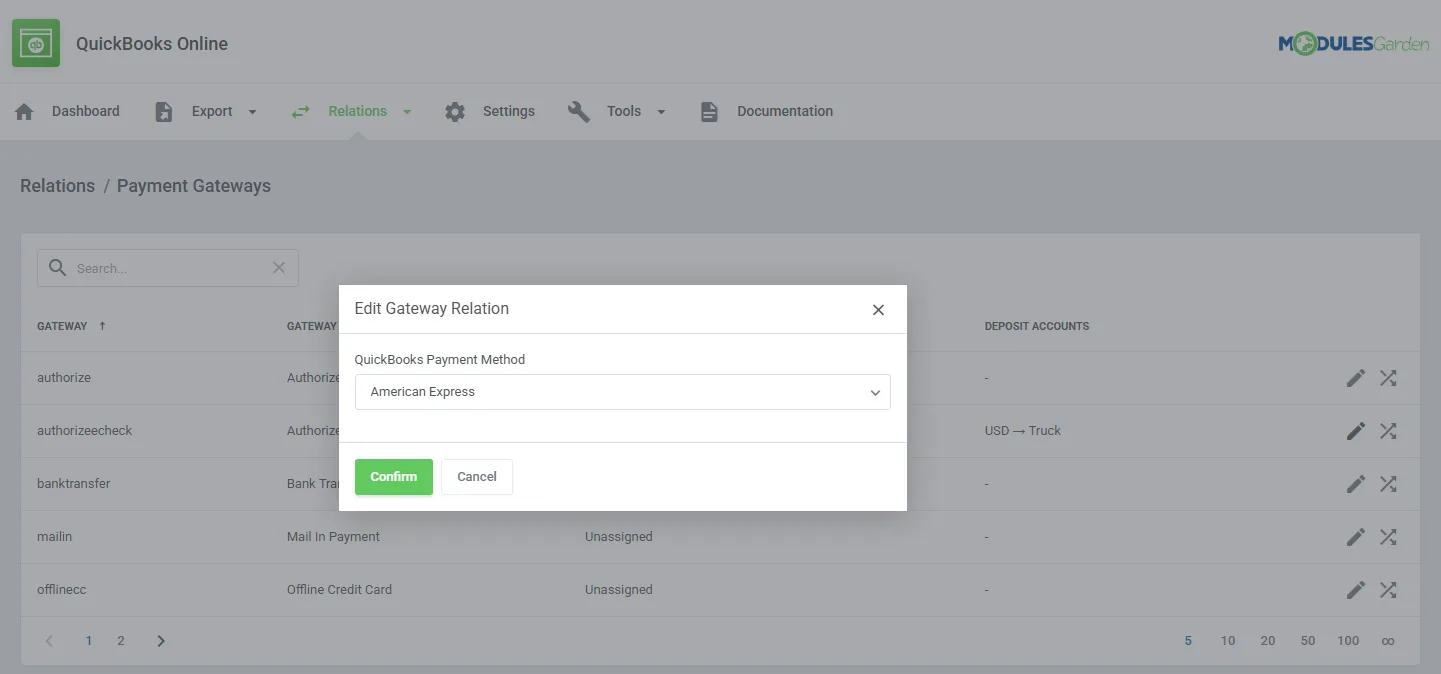The image size is (1441, 674).
Task: Click the Documentation page icon
Action: (x=709, y=111)
